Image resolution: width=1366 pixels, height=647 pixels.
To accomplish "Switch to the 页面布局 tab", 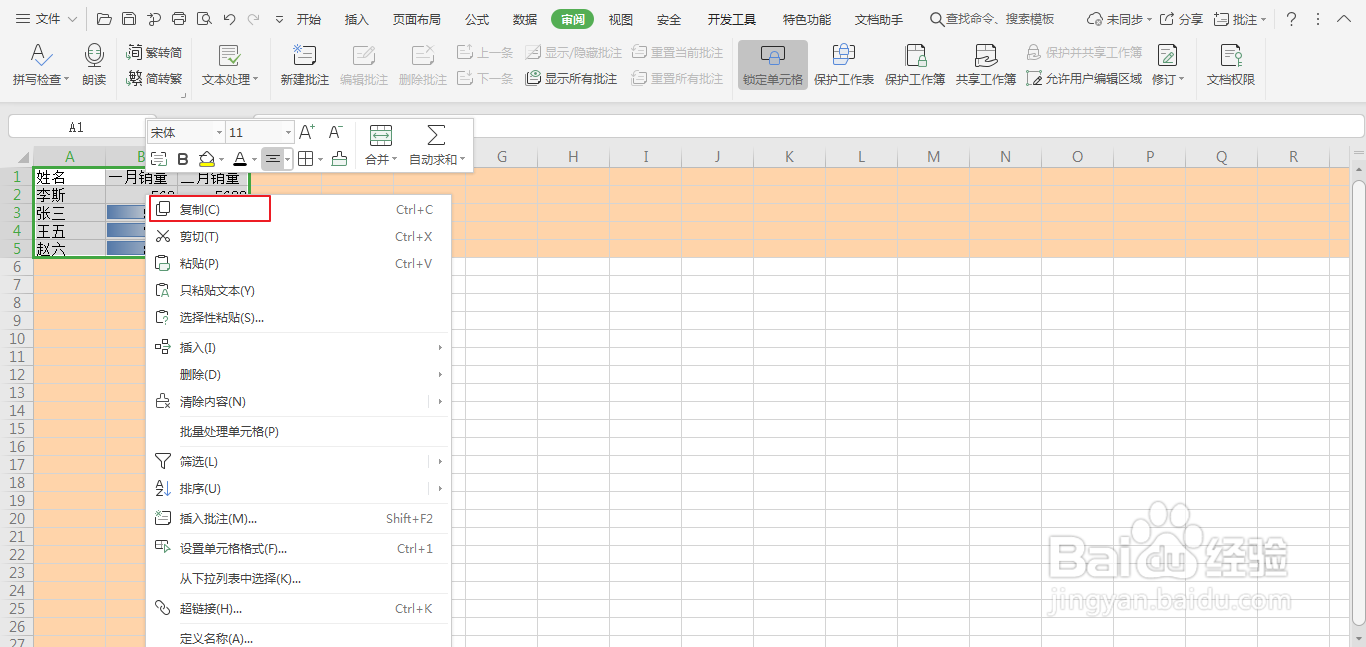I will (x=416, y=19).
